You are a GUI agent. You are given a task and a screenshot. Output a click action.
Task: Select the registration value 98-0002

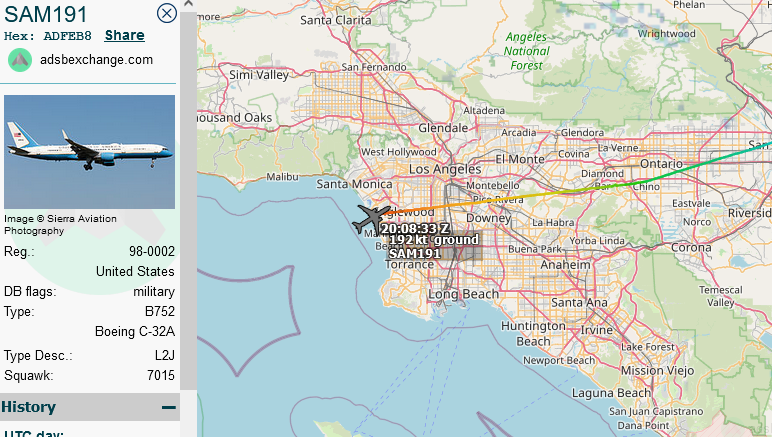pos(152,251)
